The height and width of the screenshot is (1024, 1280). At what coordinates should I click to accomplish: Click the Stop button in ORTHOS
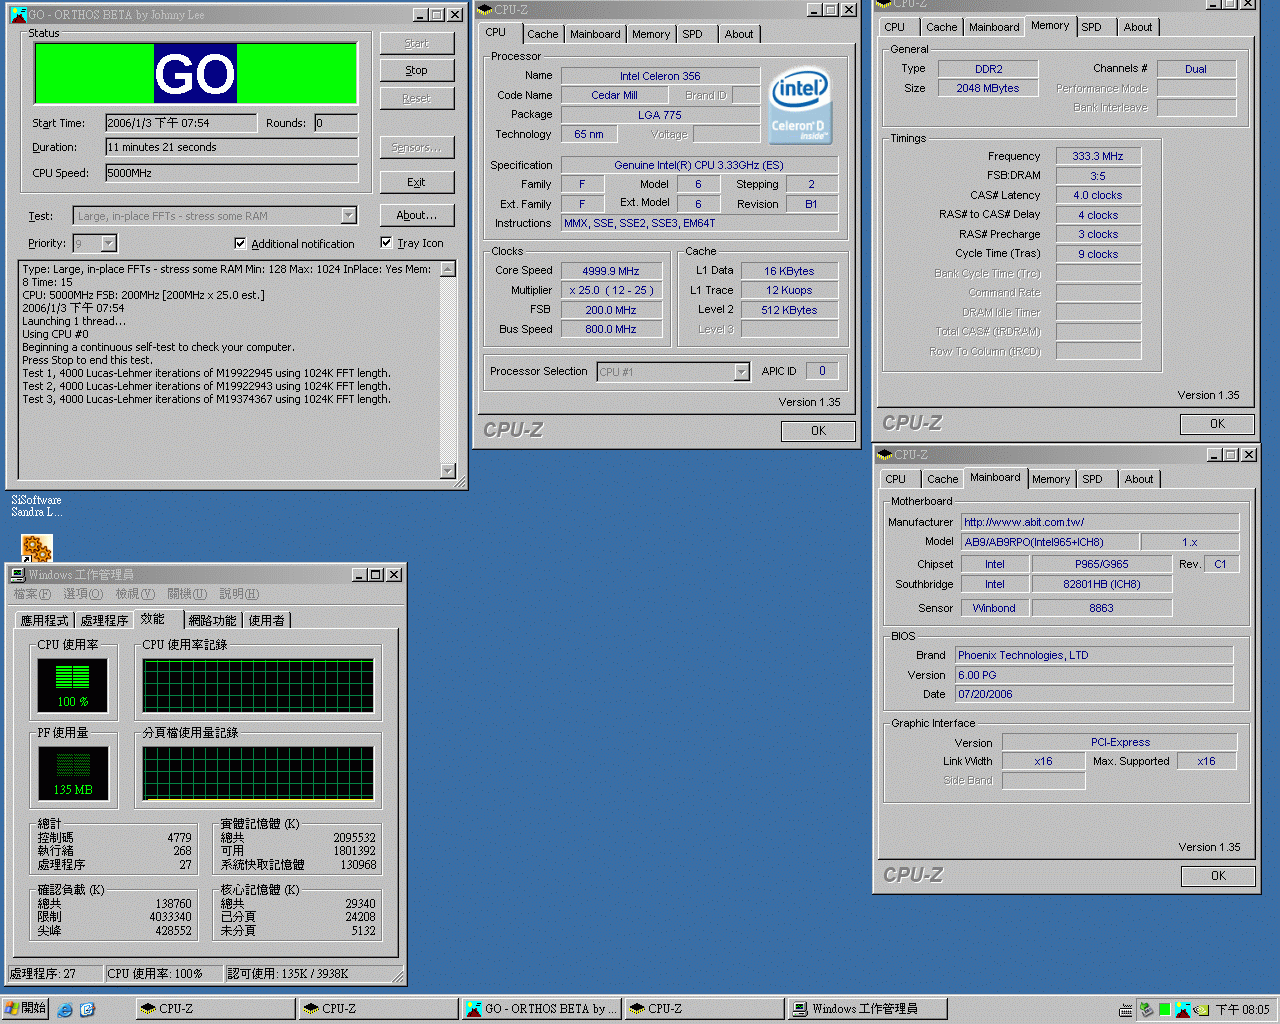tap(417, 70)
